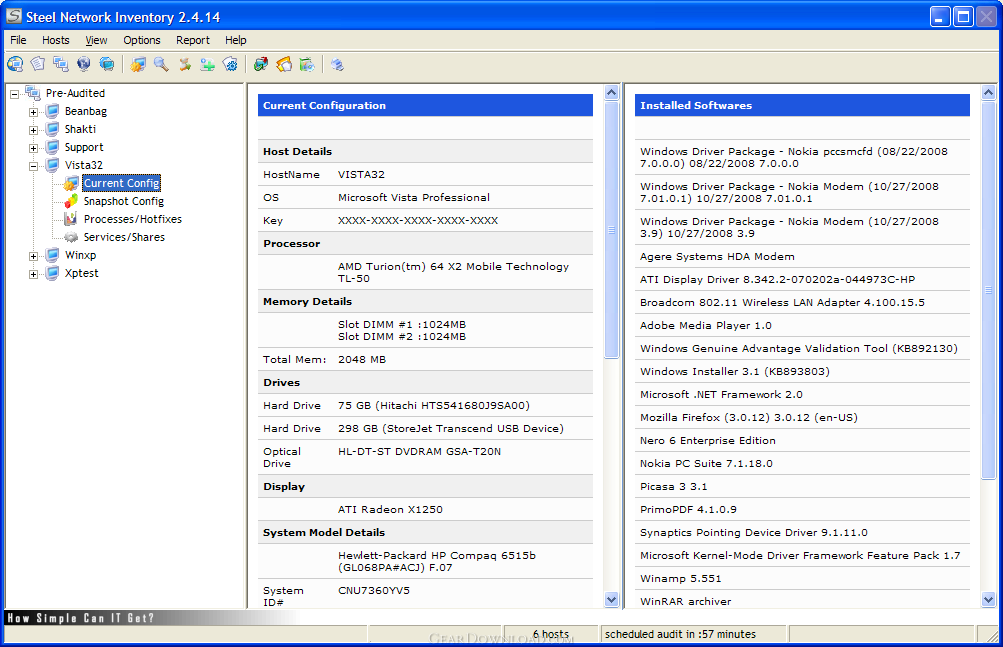Click the Xptest host computer icon
Viewport: 1003px width, 647px height.
(52, 273)
